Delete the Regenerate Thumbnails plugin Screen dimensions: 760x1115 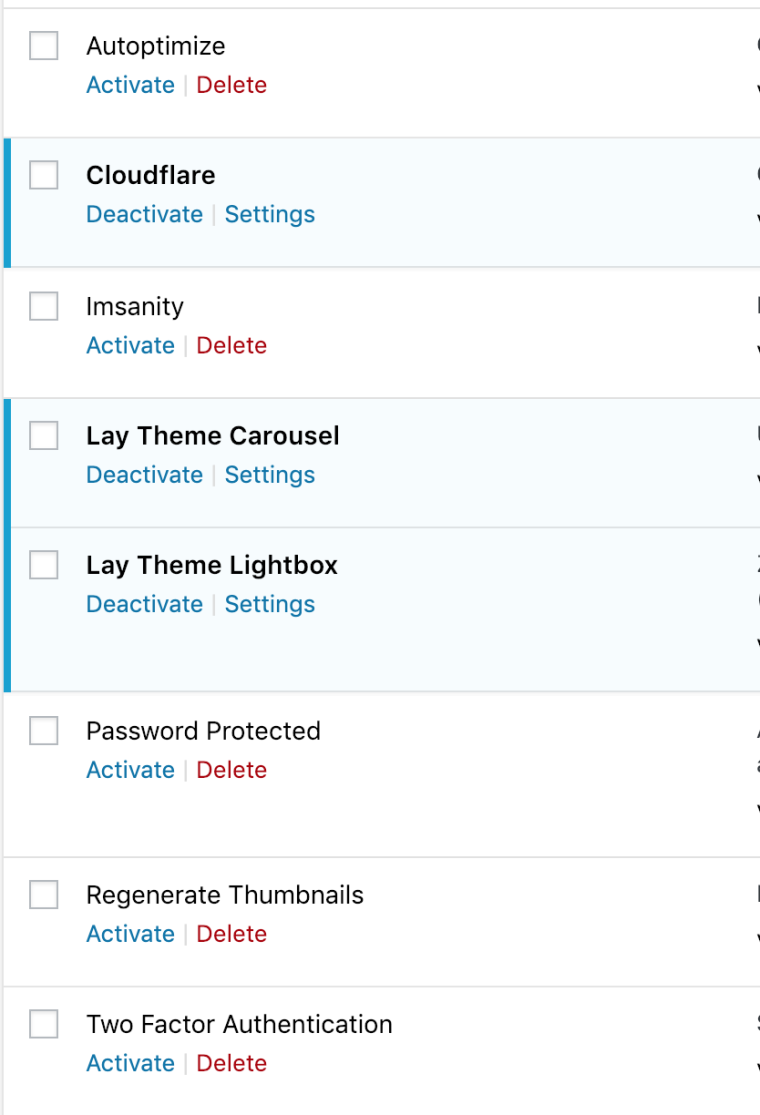click(231, 934)
